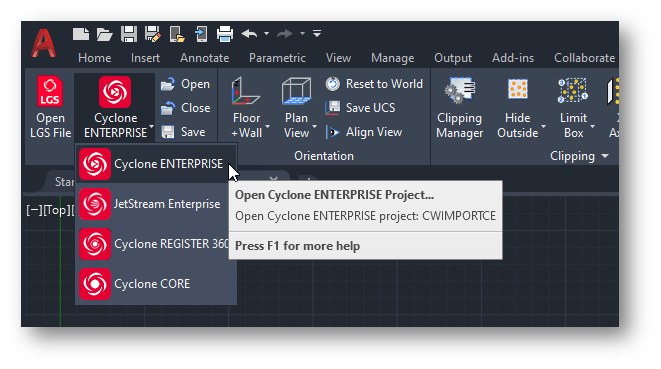Open the Clipping Manager

click(459, 107)
